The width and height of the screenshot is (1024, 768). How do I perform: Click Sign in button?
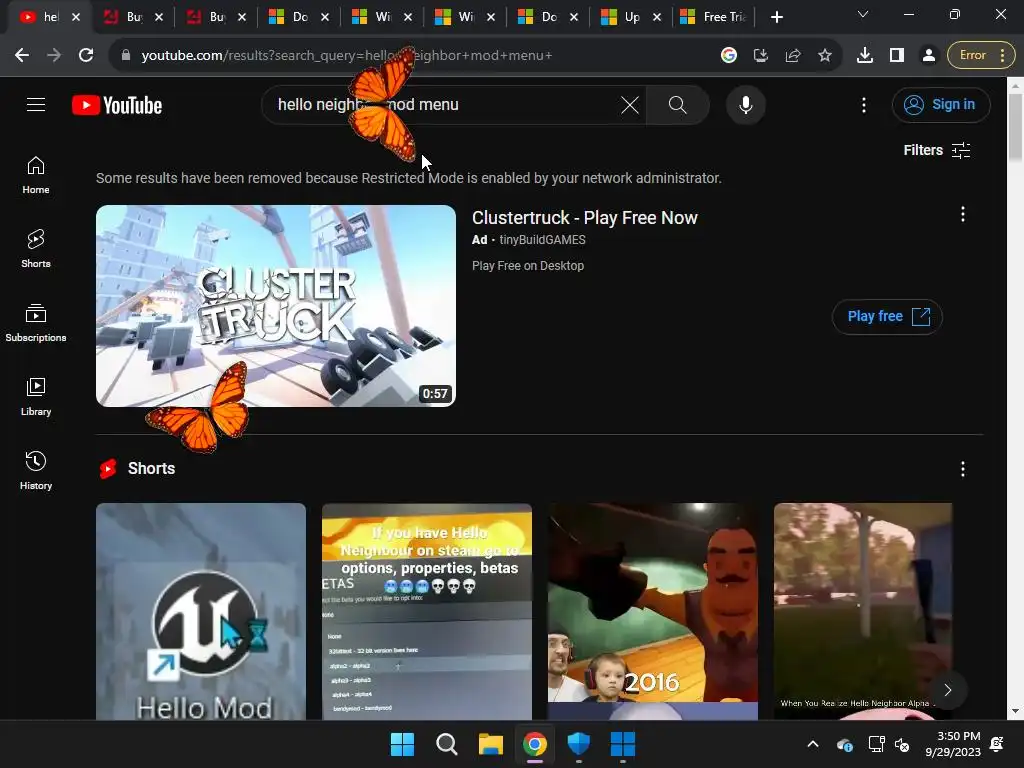point(940,104)
